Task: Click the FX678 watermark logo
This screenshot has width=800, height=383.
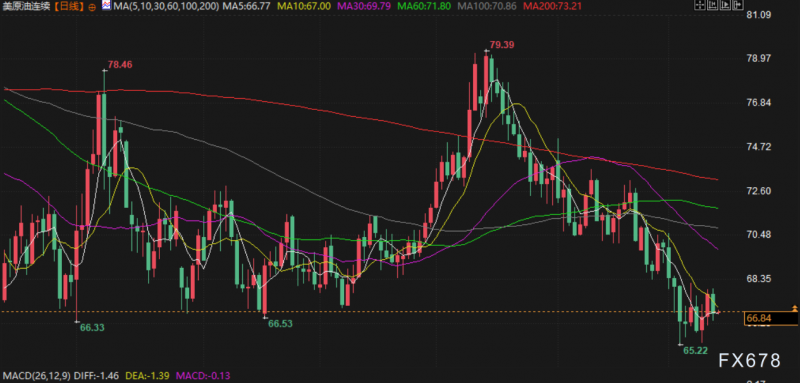Action: pyautogui.click(x=749, y=361)
